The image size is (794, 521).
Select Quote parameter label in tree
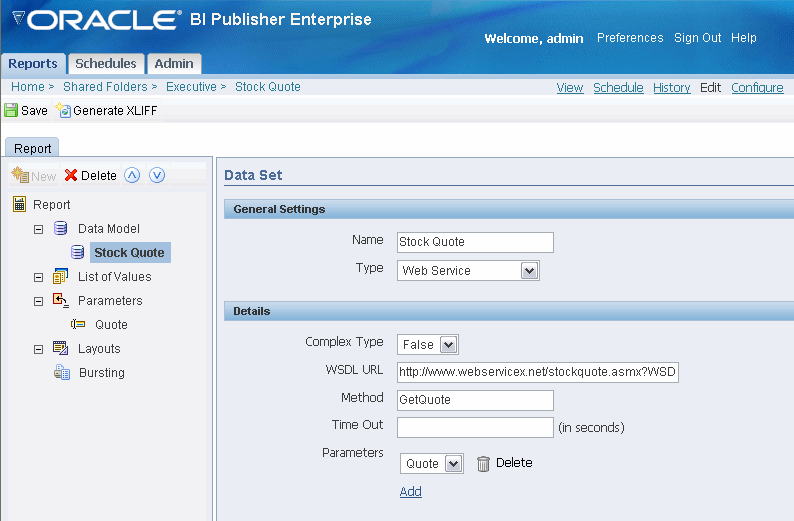point(111,325)
